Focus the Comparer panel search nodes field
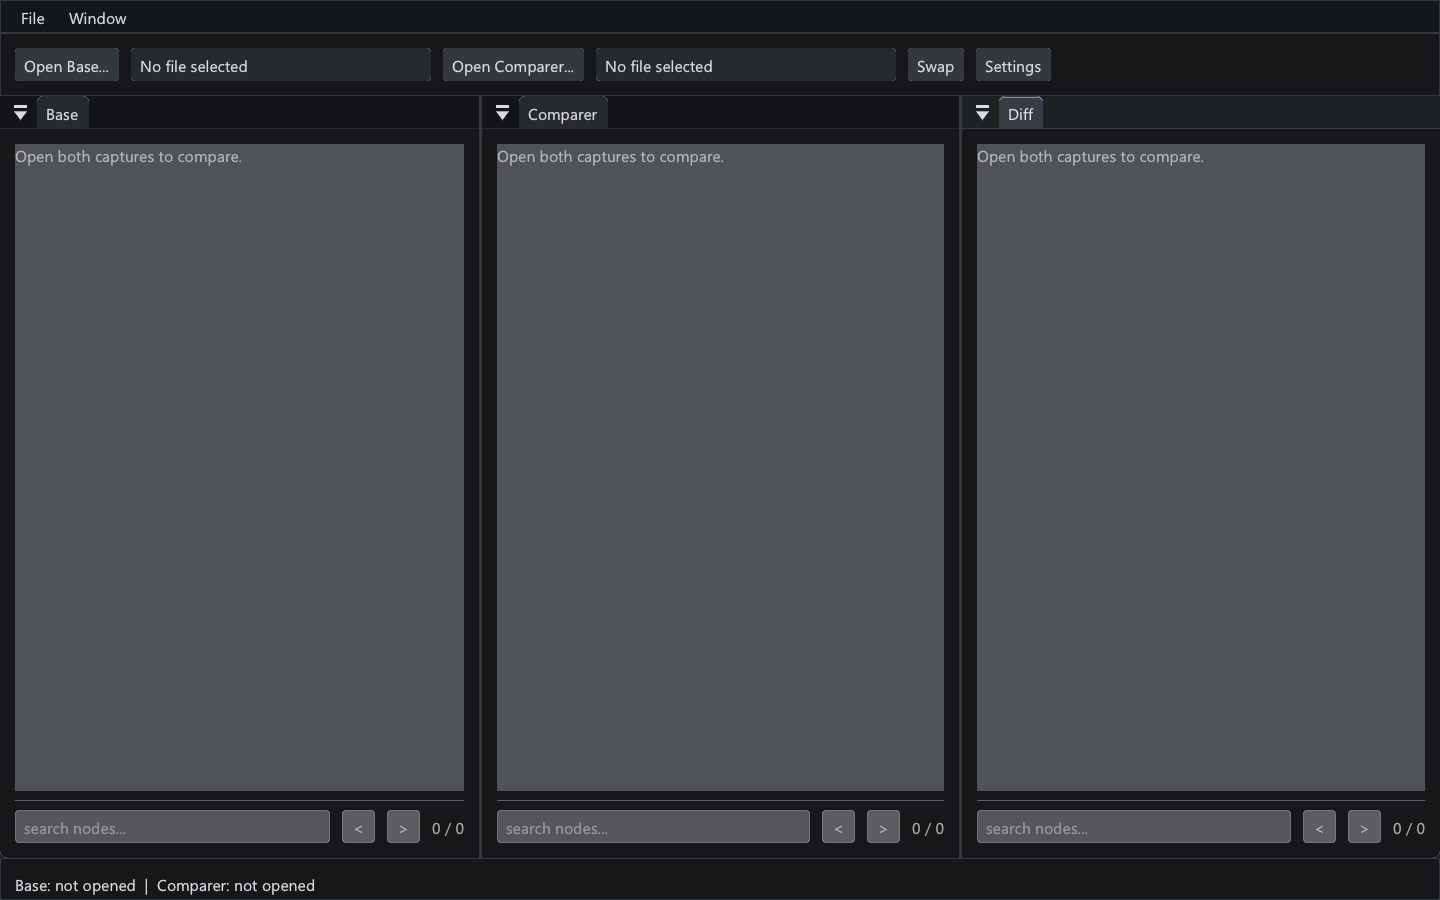Image resolution: width=1440 pixels, height=900 pixels. click(653, 828)
